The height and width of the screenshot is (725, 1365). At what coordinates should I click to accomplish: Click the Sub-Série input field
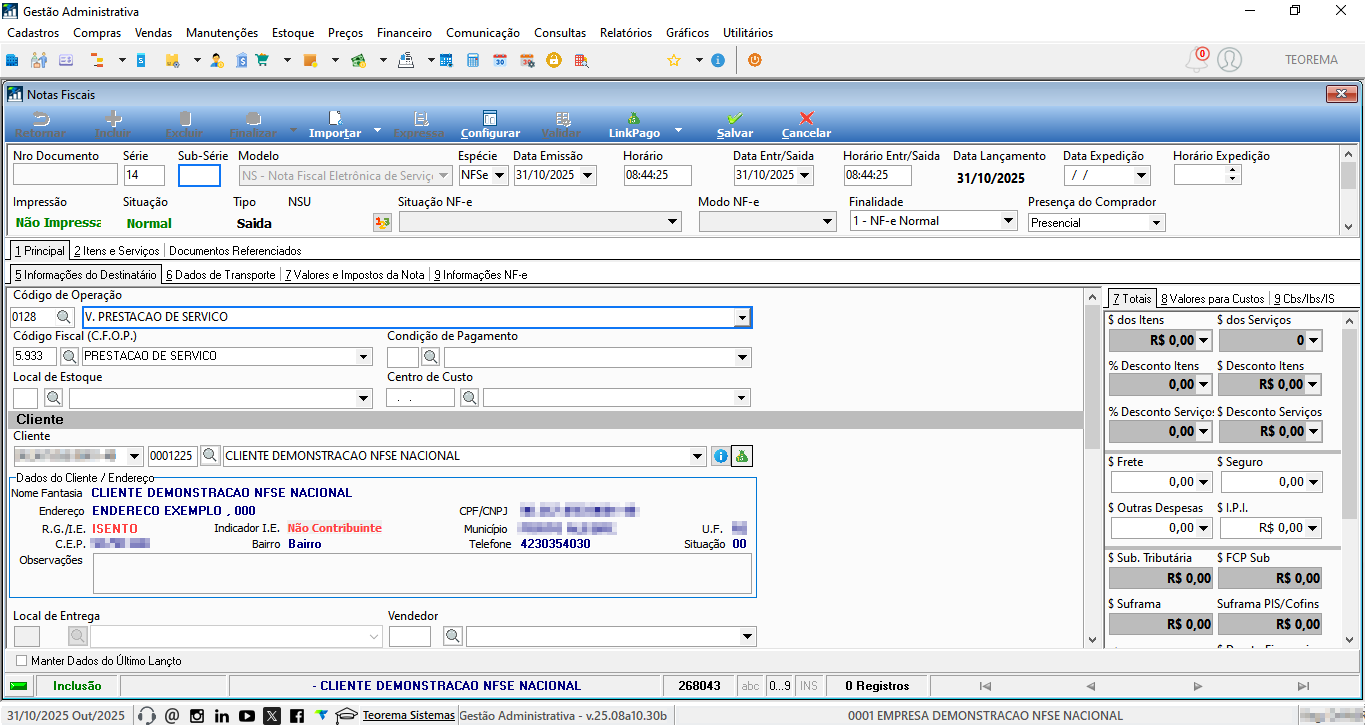tap(199, 176)
